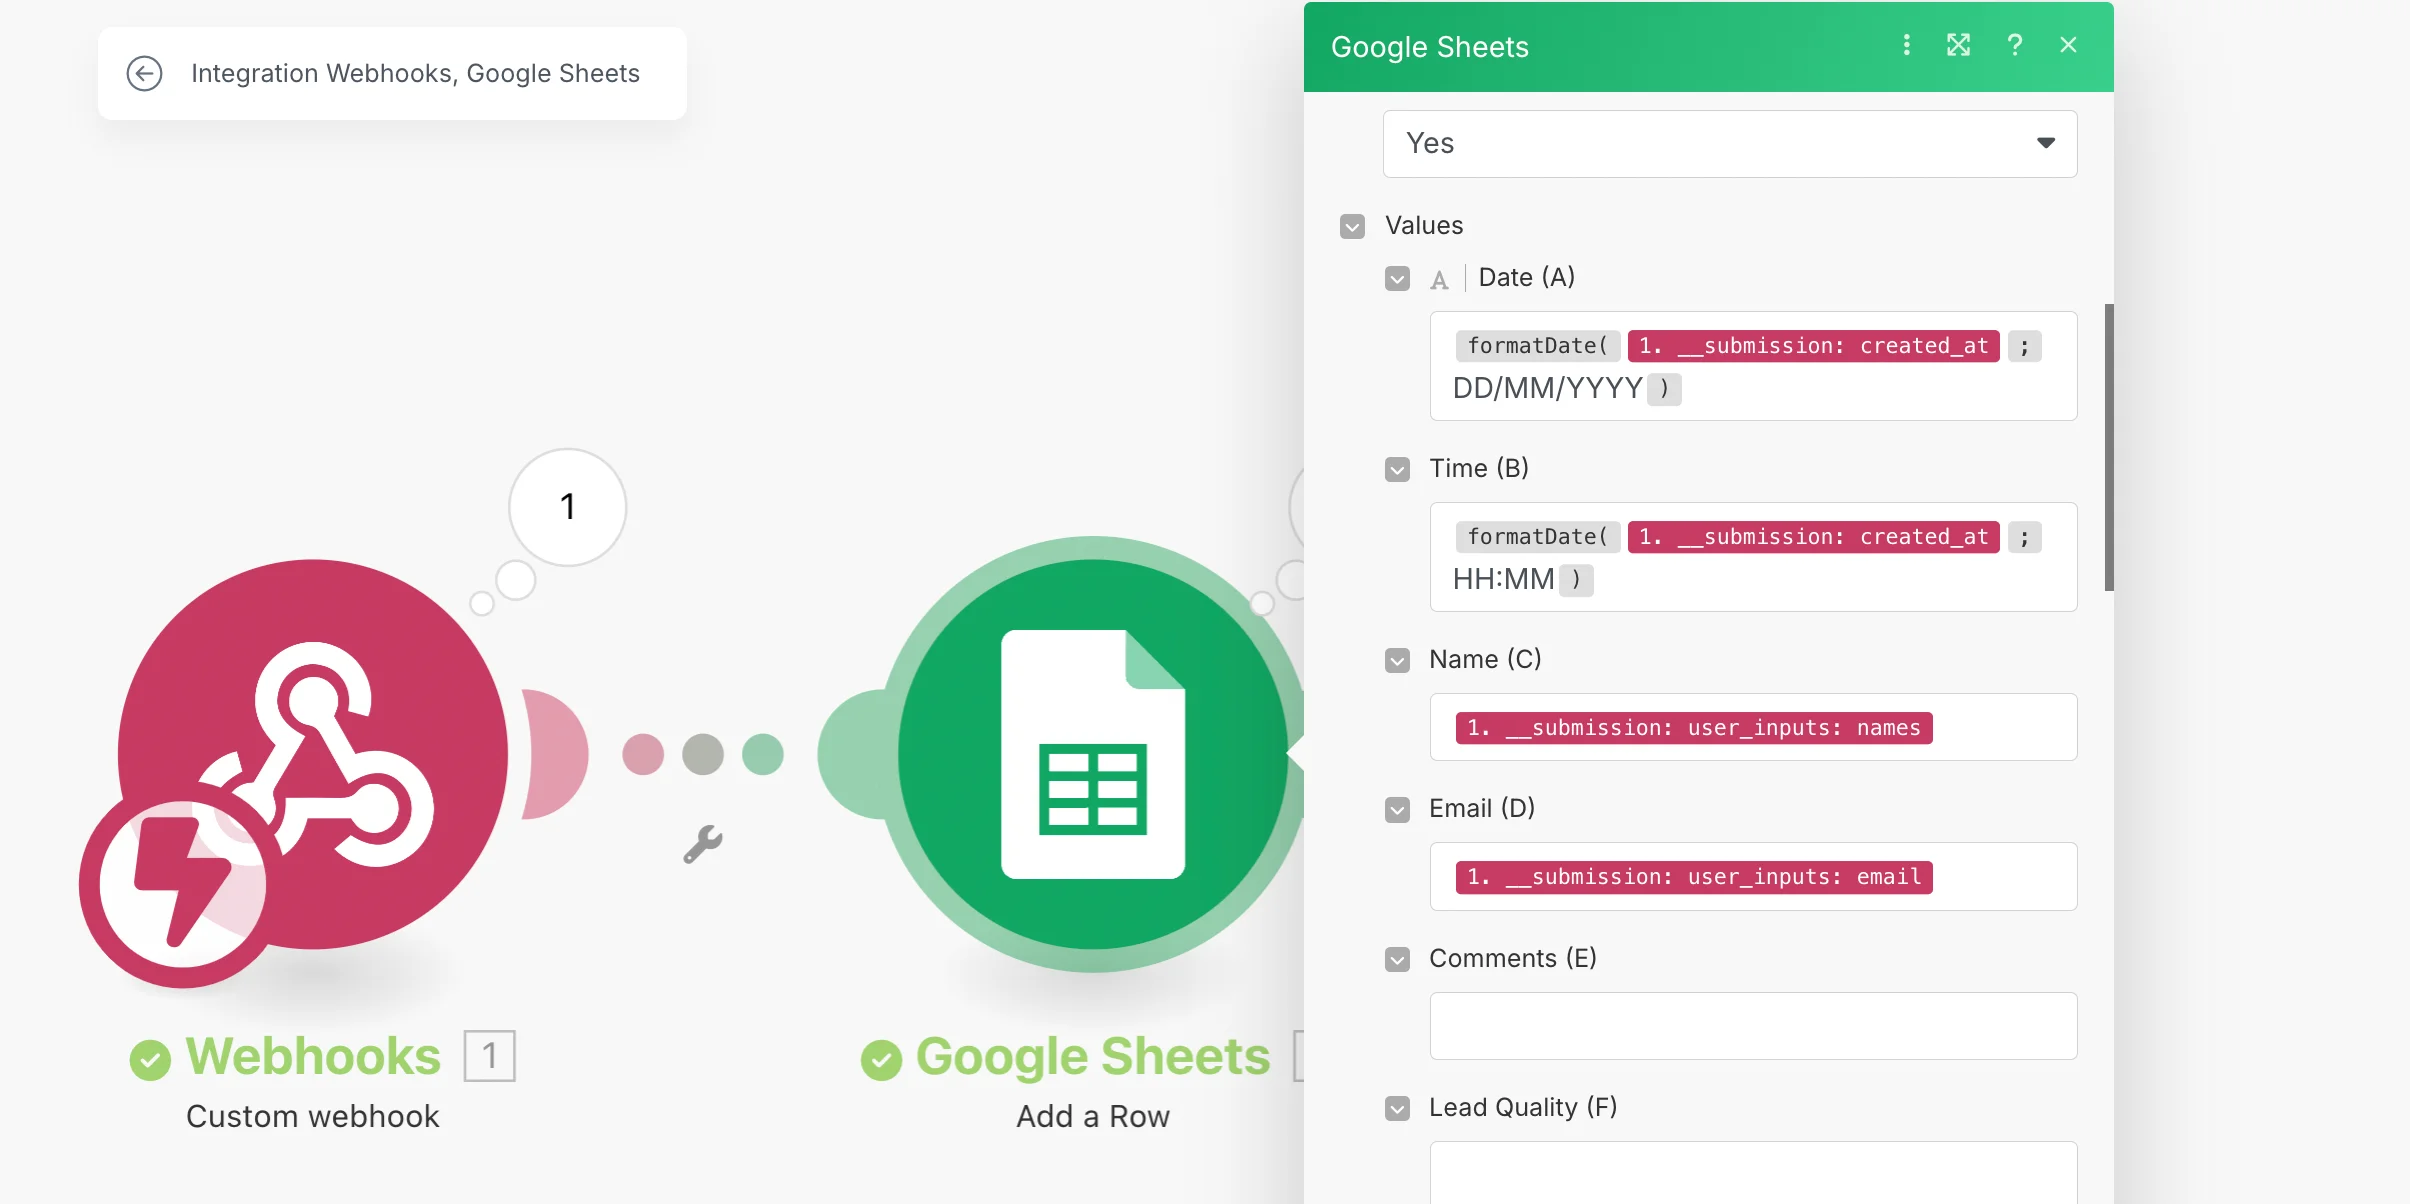Image resolution: width=2410 pixels, height=1204 pixels.
Task: Click the wrench icon under the route
Action: click(x=703, y=844)
